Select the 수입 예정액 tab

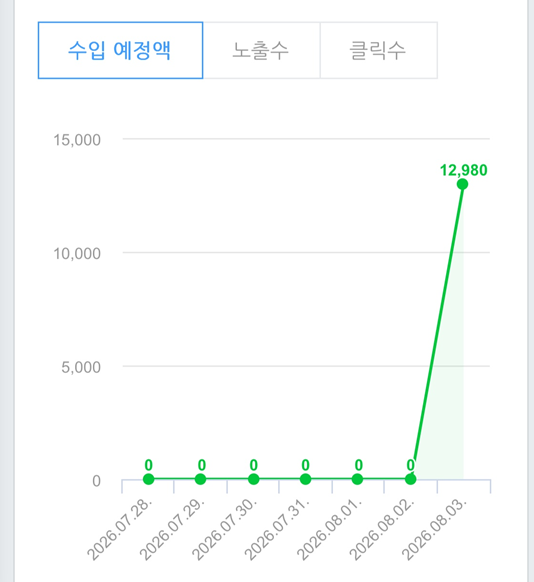coord(120,50)
